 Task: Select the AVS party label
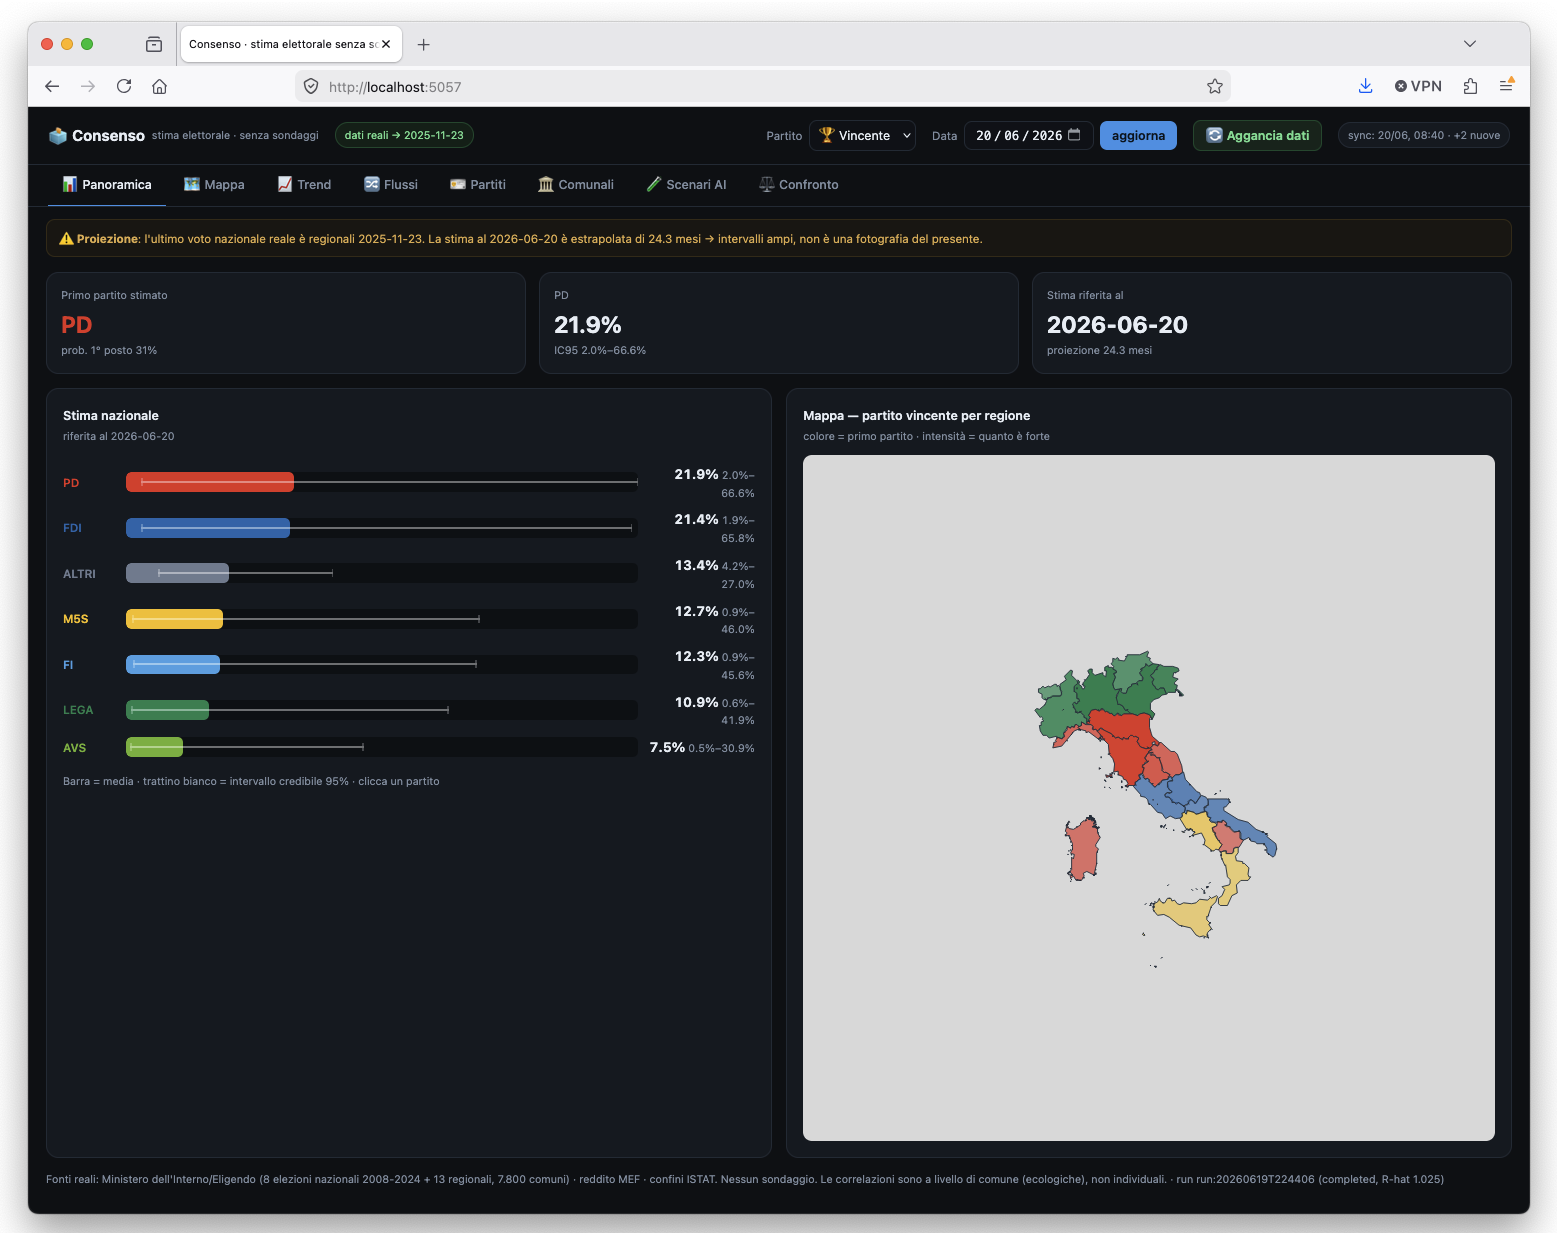click(x=75, y=748)
